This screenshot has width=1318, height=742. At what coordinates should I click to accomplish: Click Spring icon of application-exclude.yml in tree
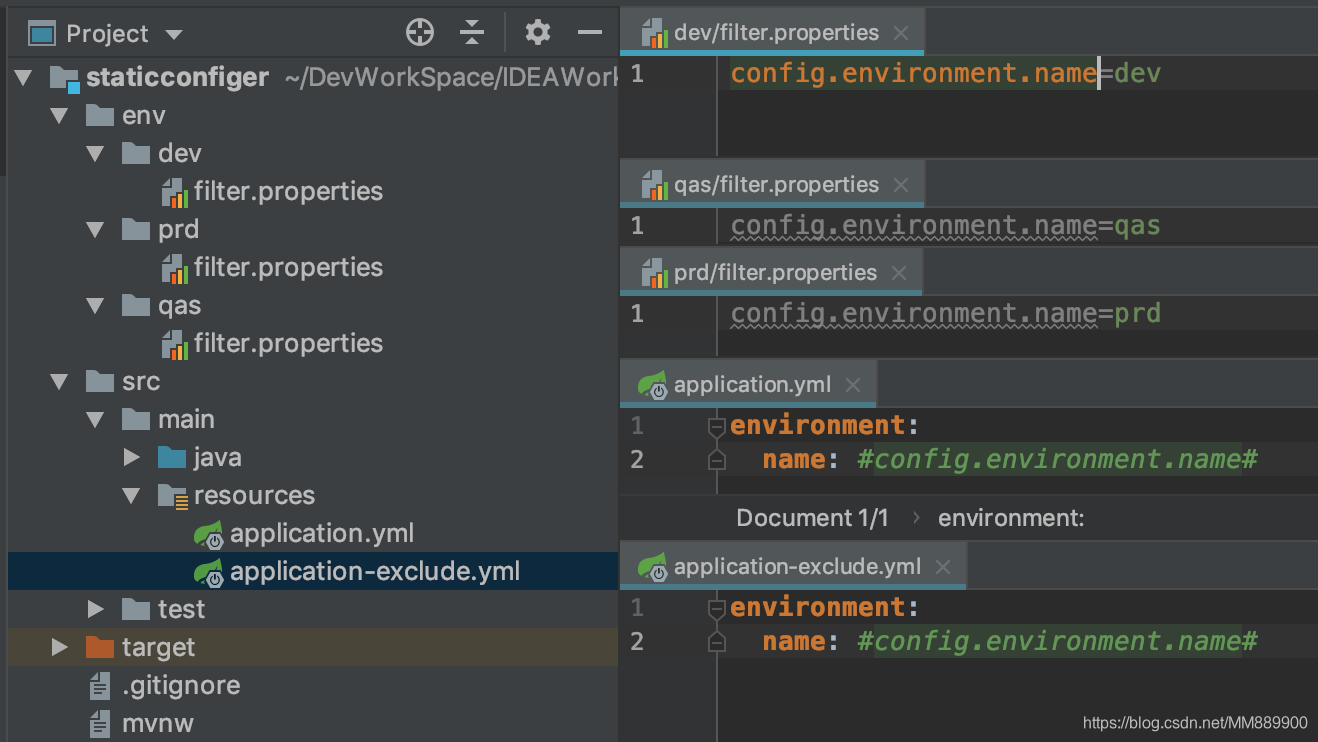click(209, 573)
